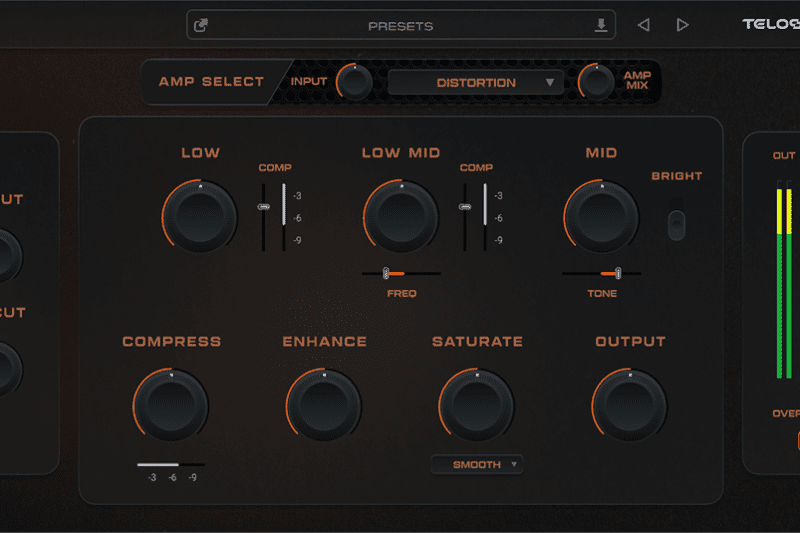Click the COMP label beside LOW knob
Image resolution: width=800 pixels, height=533 pixels.
tap(275, 168)
